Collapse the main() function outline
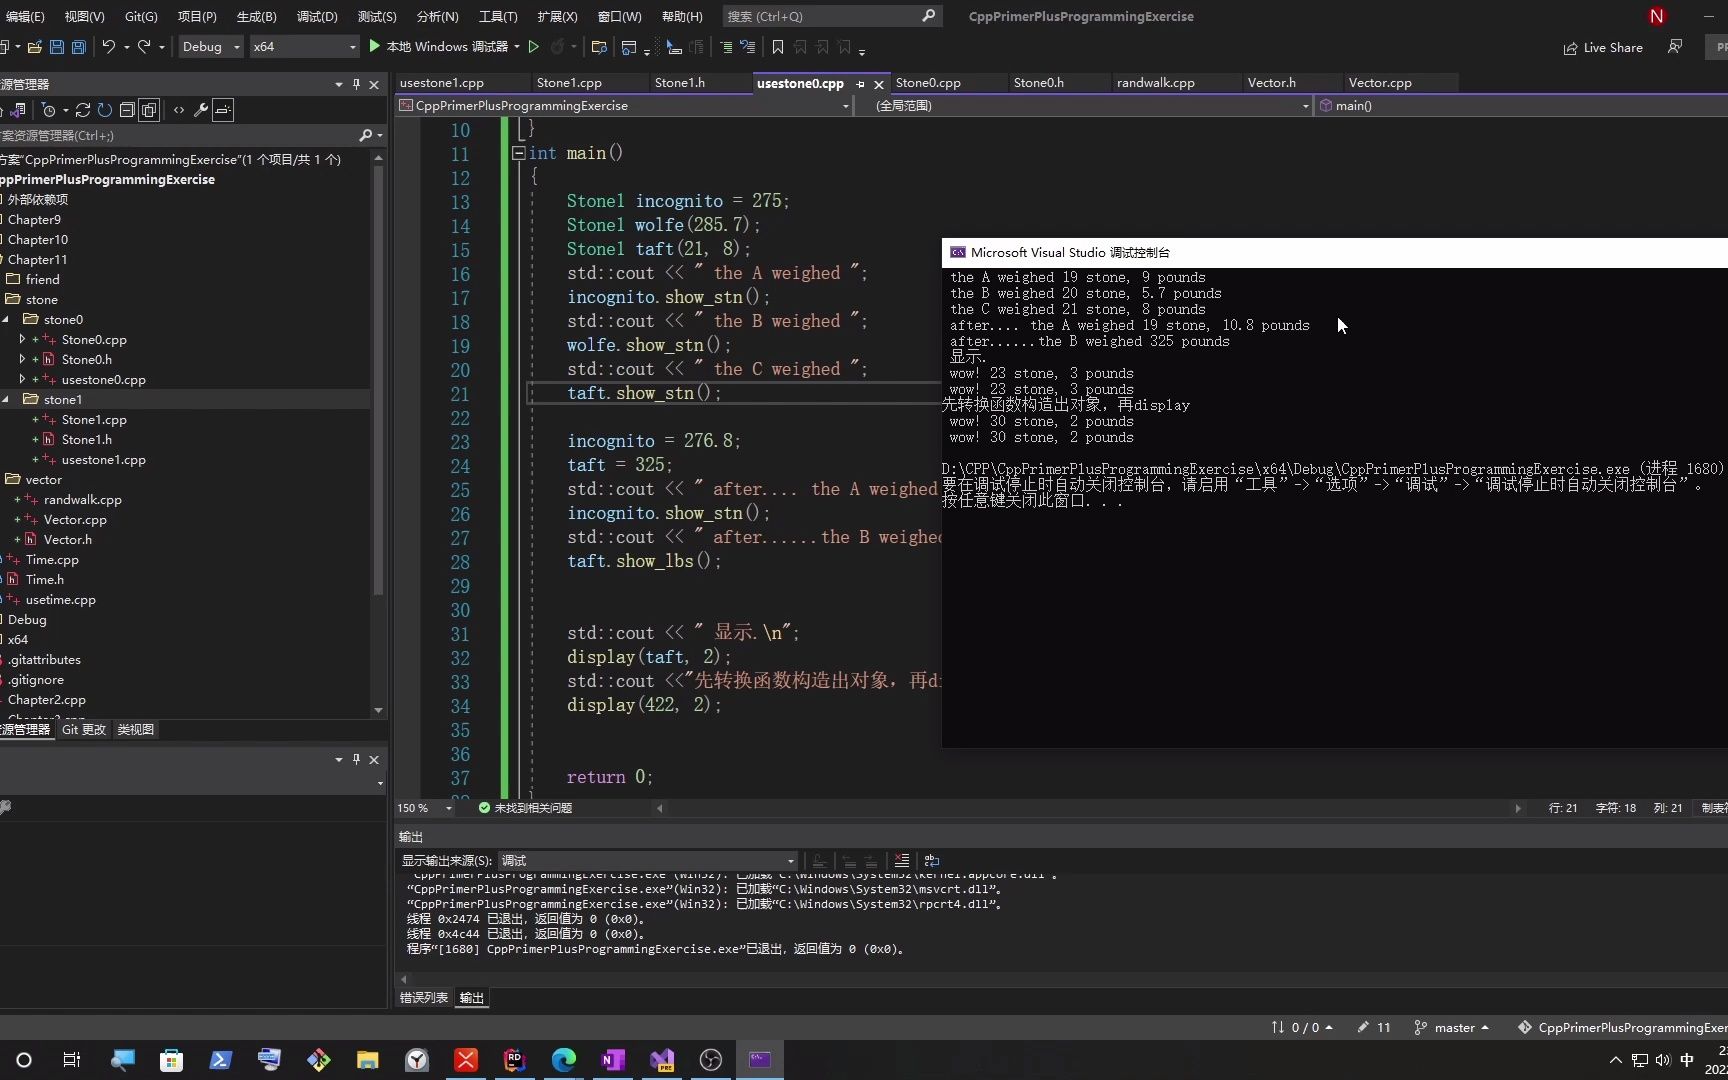Image resolution: width=1728 pixels, height=1080 pixels. coord(518,153)
